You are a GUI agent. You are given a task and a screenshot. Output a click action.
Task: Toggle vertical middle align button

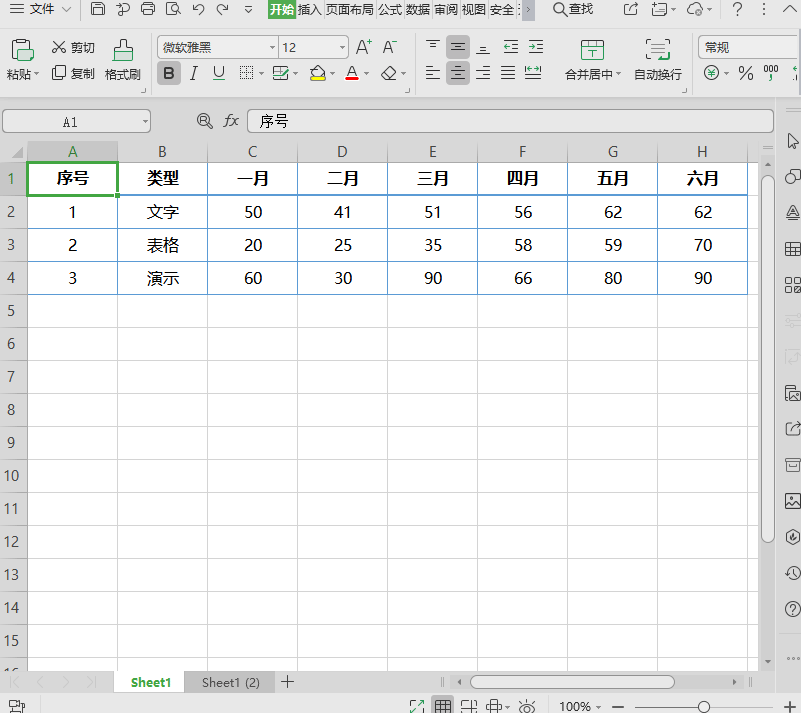pos(458,47)
